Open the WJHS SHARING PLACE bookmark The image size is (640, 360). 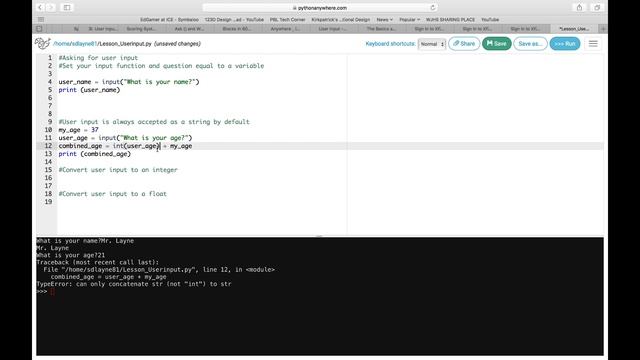[450, 20]
